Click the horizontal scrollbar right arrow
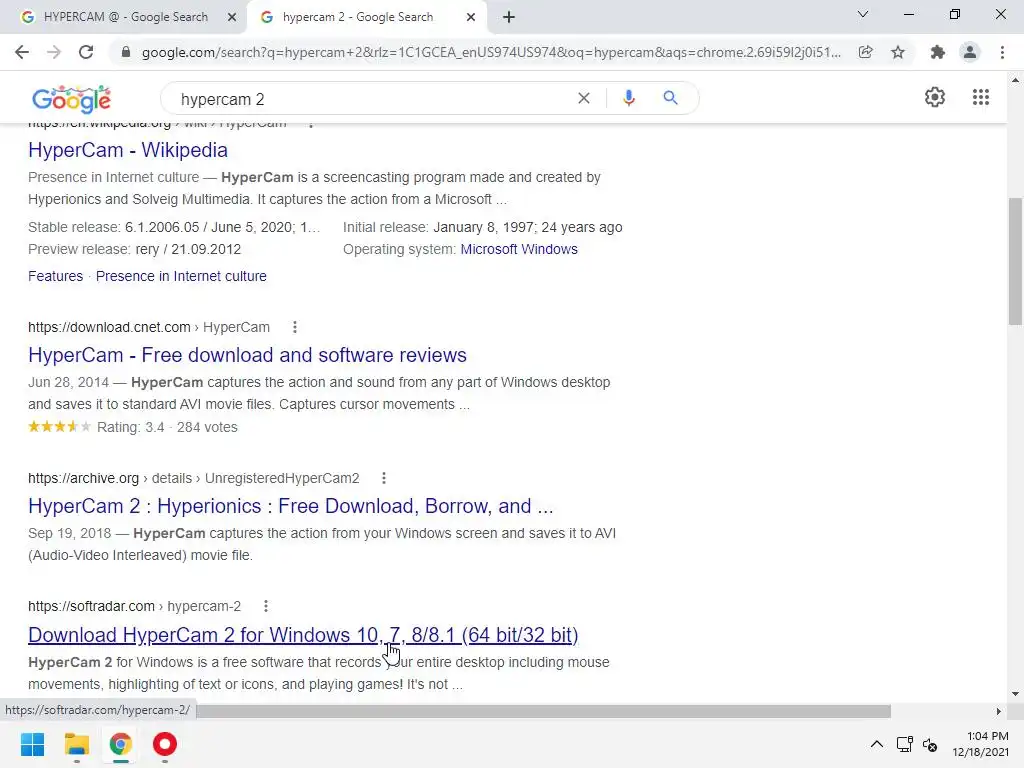The width and height of the screenshot is (1024, 768). [x=999, y=711]
